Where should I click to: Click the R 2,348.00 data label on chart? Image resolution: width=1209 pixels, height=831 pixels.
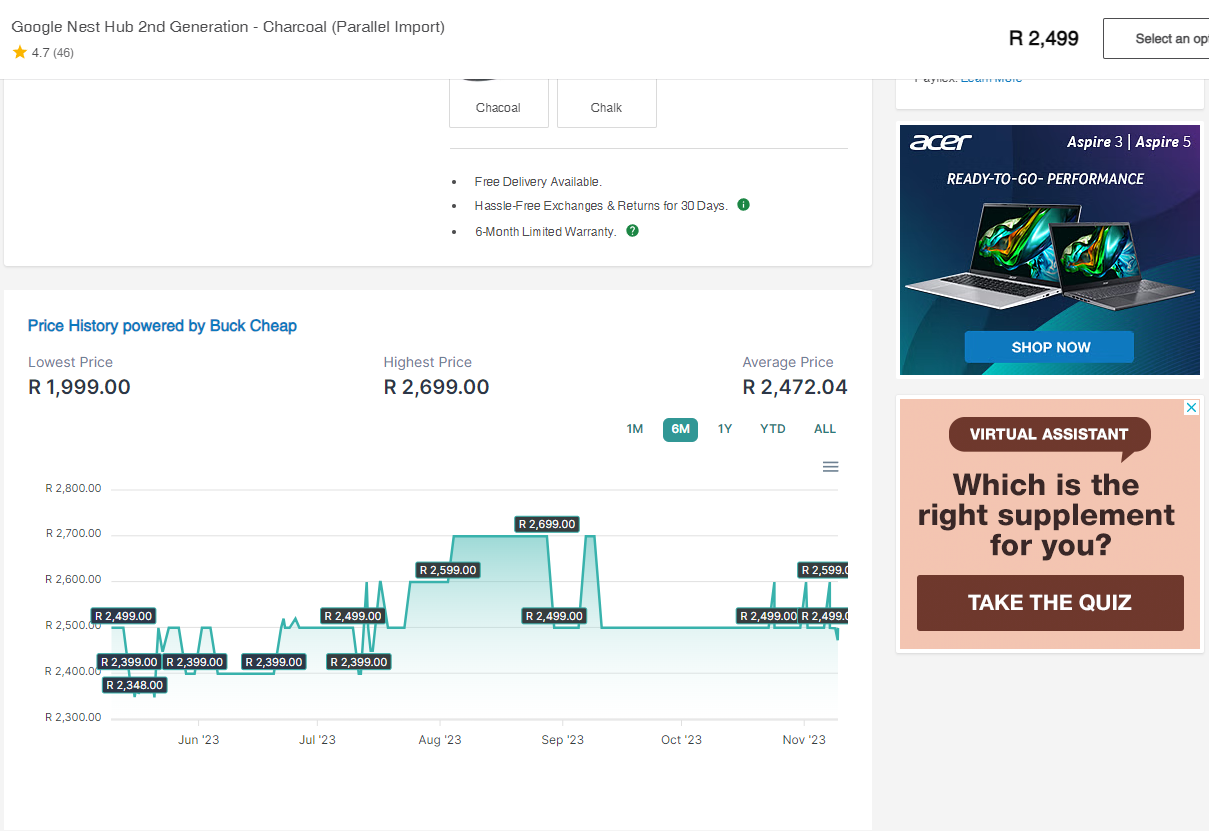[x=135, y=685]
